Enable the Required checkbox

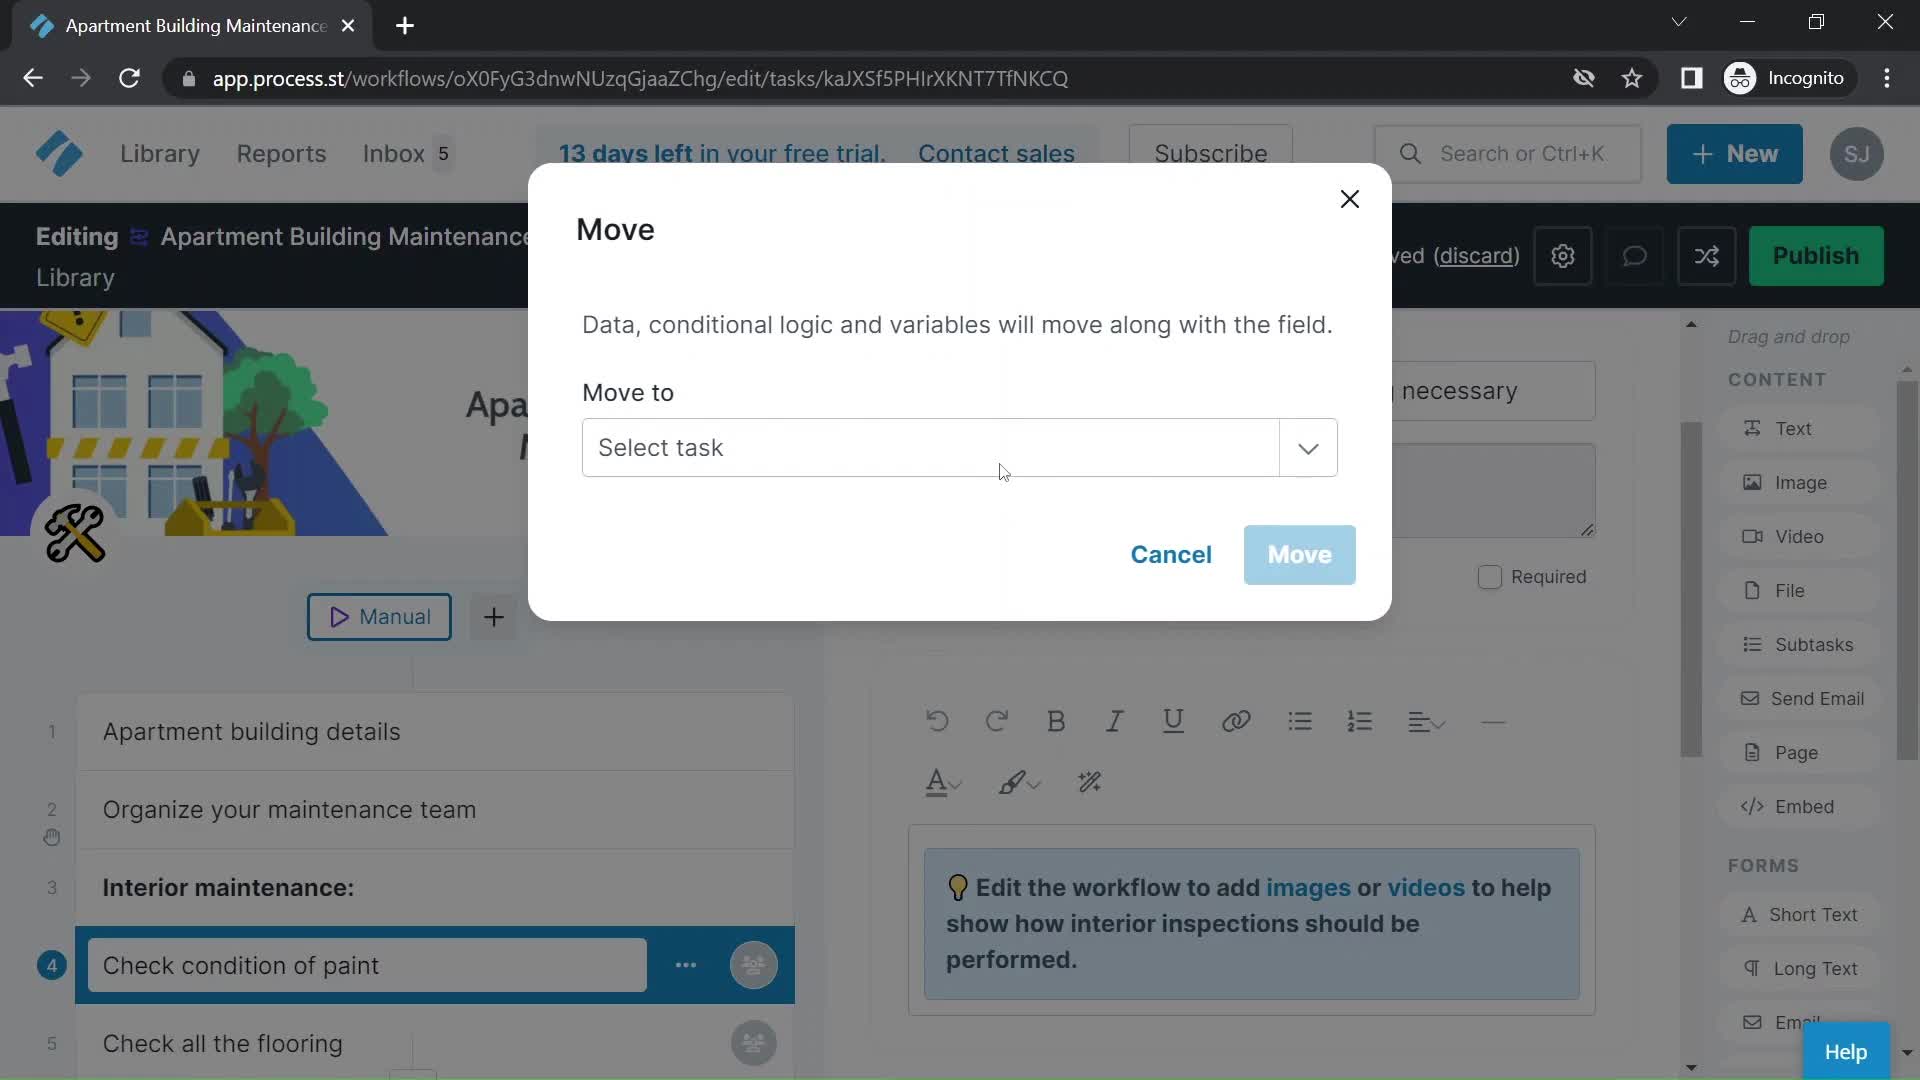(x=1487, y=576)
